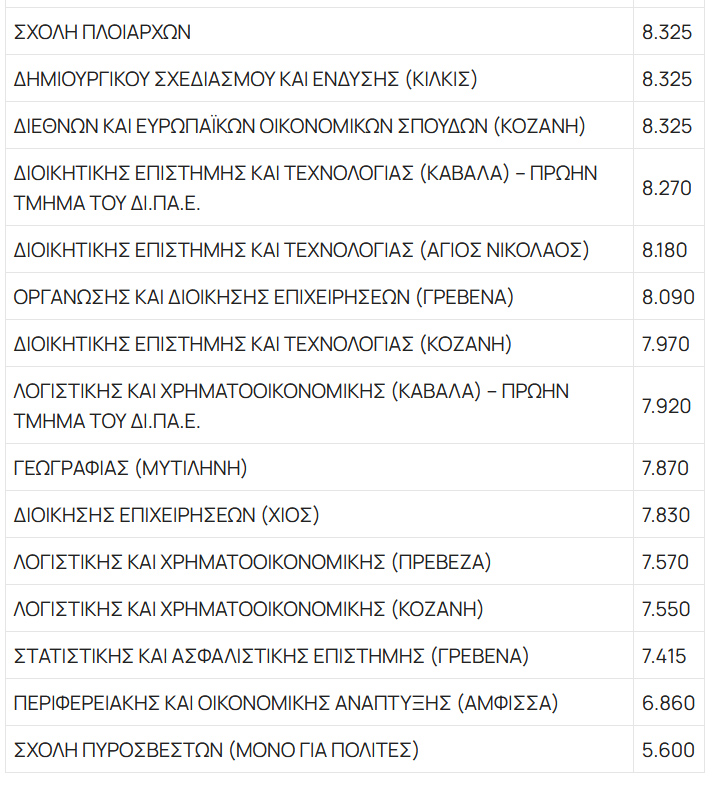
Task: Click the 5.600 score for ΣΧΟΛΗ ΠΥΡΟΣΒΕΣΤΩΝ
Action: (667, 750)
